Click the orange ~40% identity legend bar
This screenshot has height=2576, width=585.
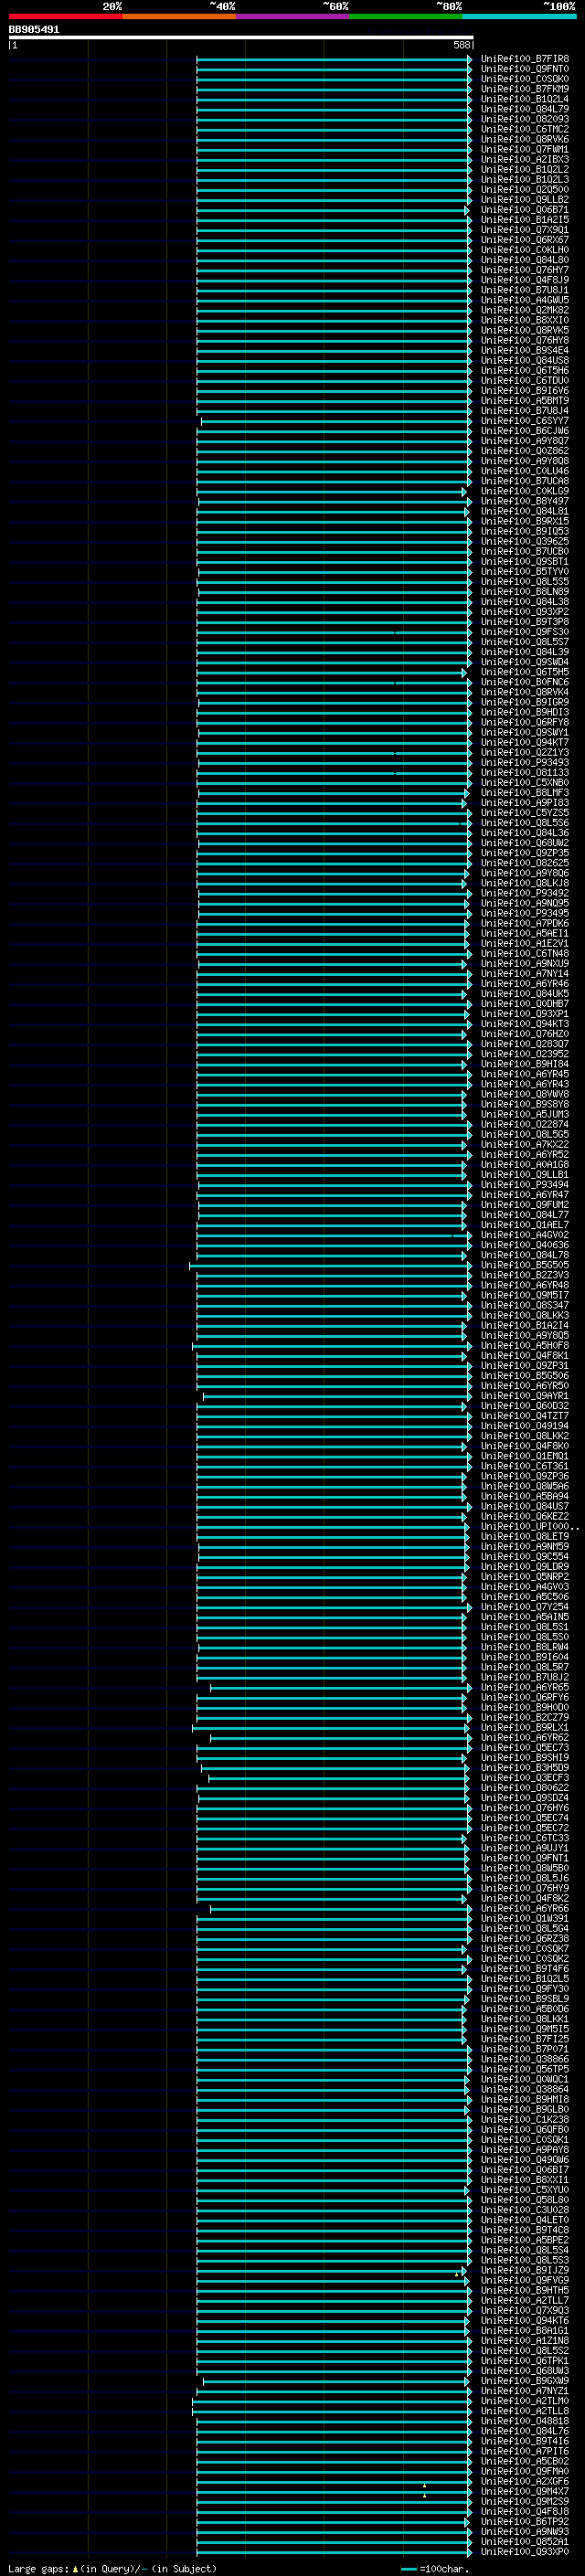179,17
